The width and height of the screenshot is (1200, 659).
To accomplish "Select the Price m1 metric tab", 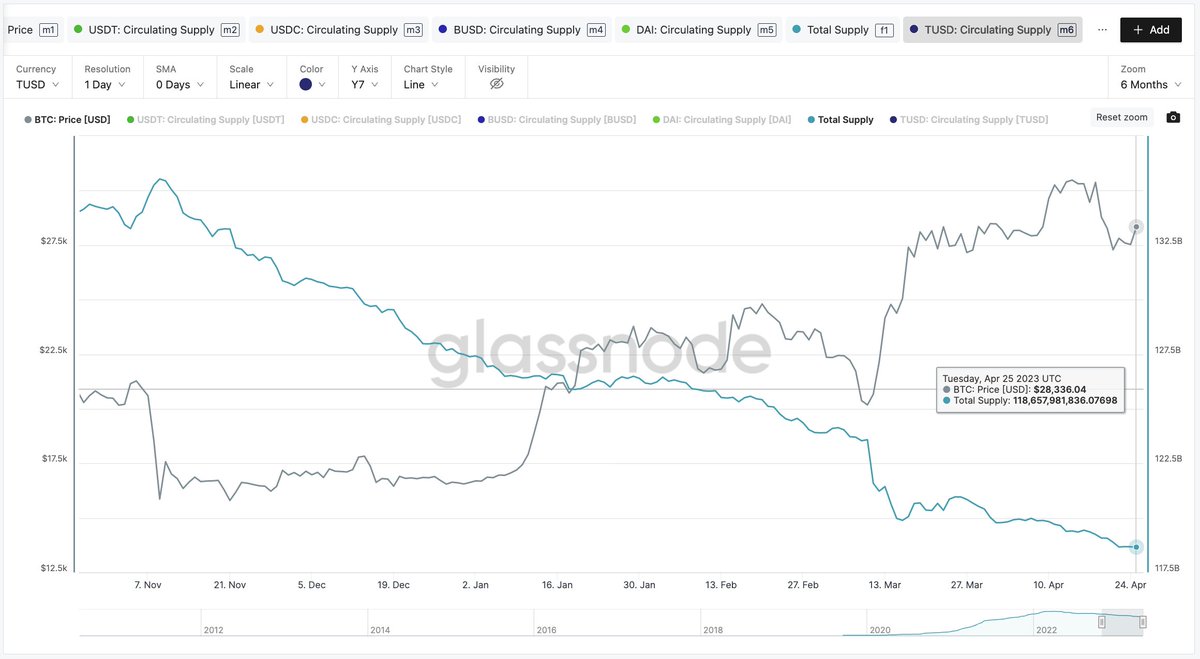I will click(32, 30).
